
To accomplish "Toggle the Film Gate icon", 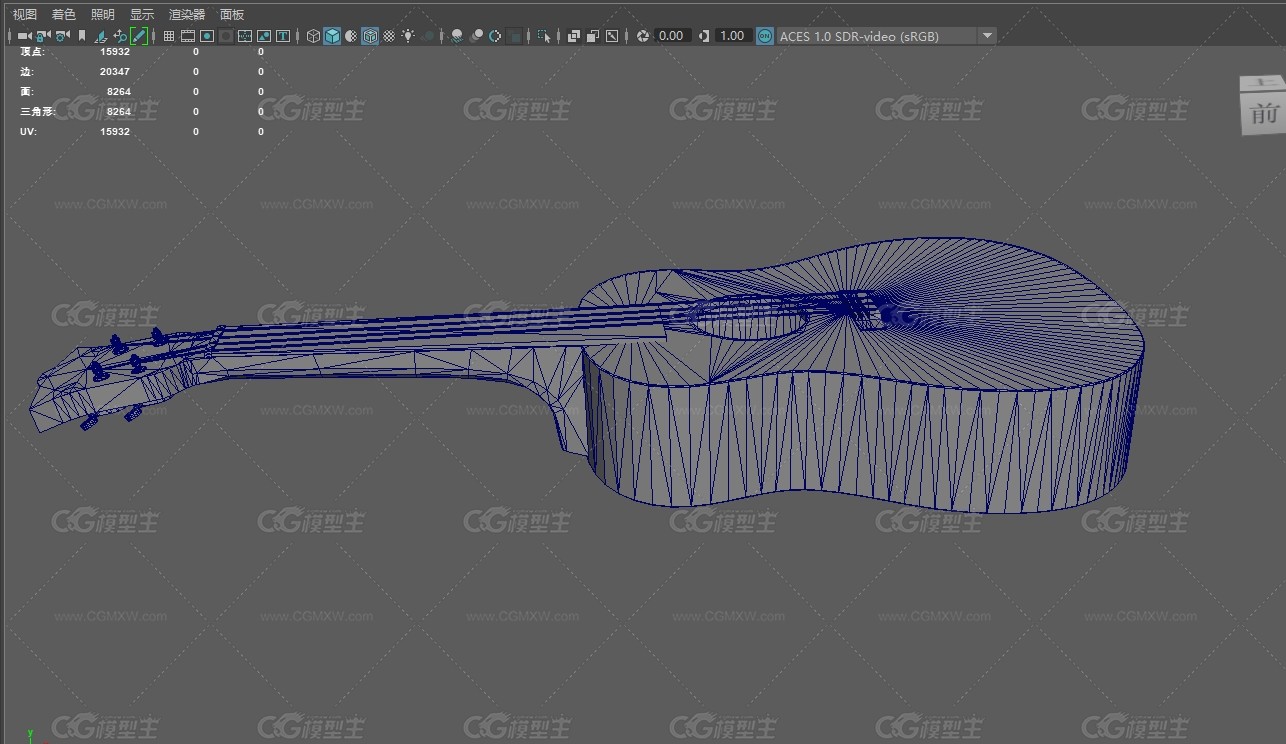I will click(x=187, y=35).
